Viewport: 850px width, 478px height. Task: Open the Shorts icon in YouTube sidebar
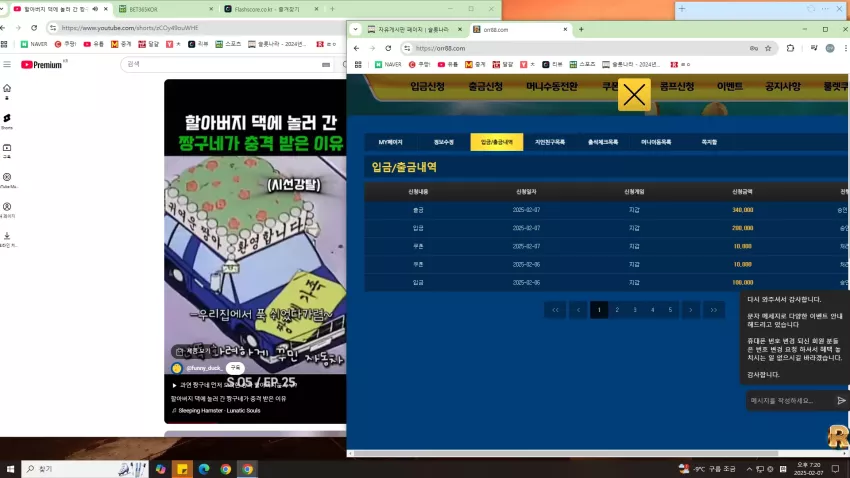tap(7, 118)
